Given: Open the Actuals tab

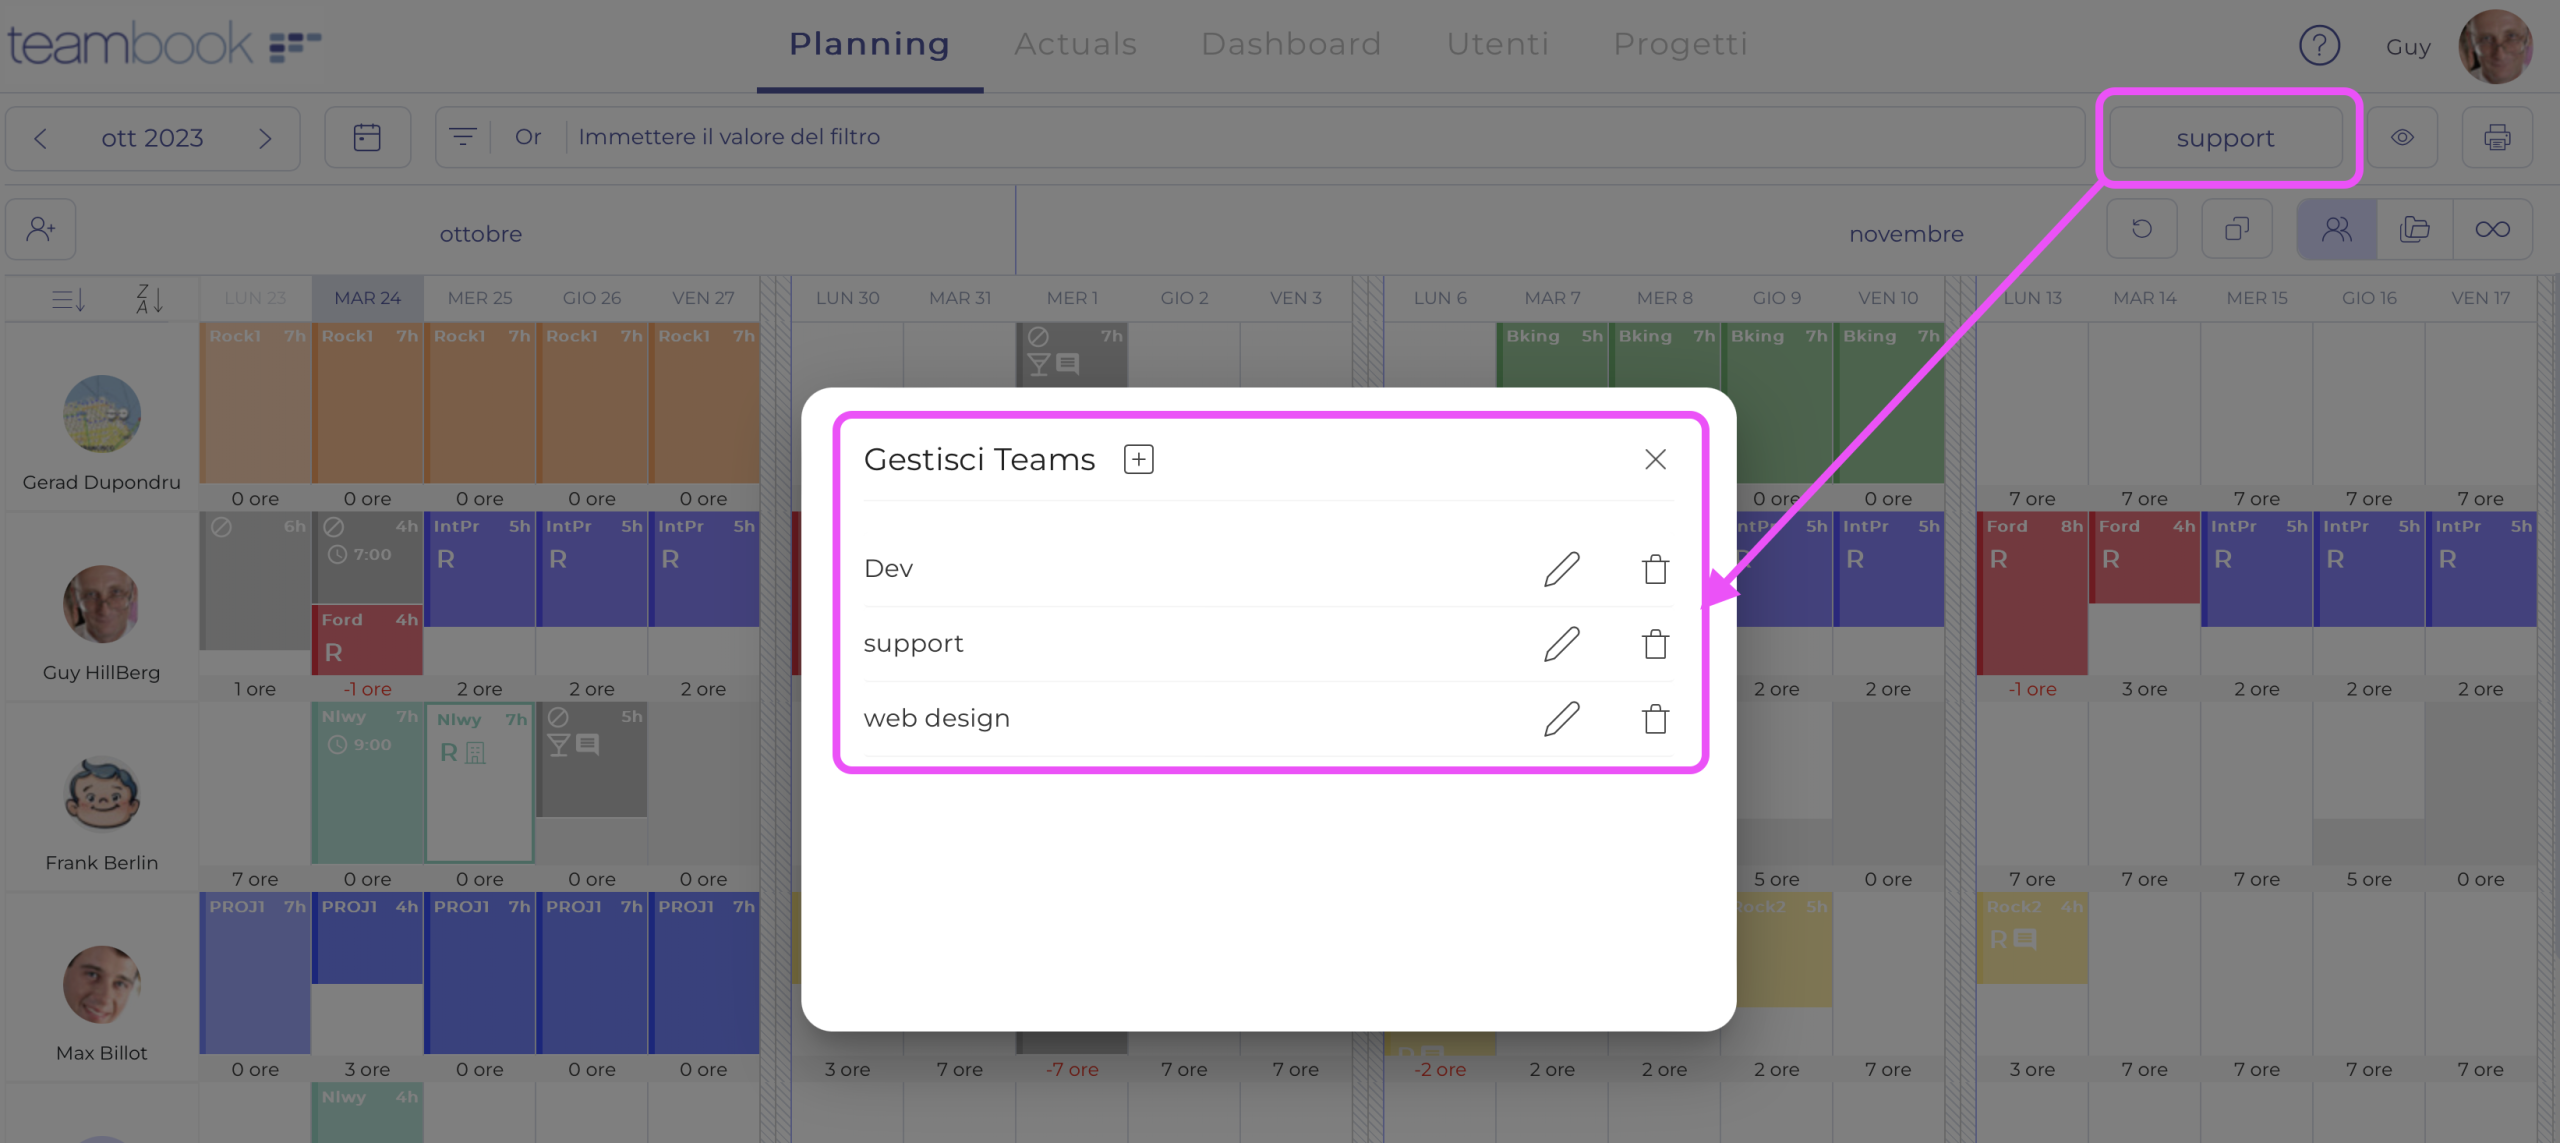Looking at the screenshot, I should (x=1075, y=44).
